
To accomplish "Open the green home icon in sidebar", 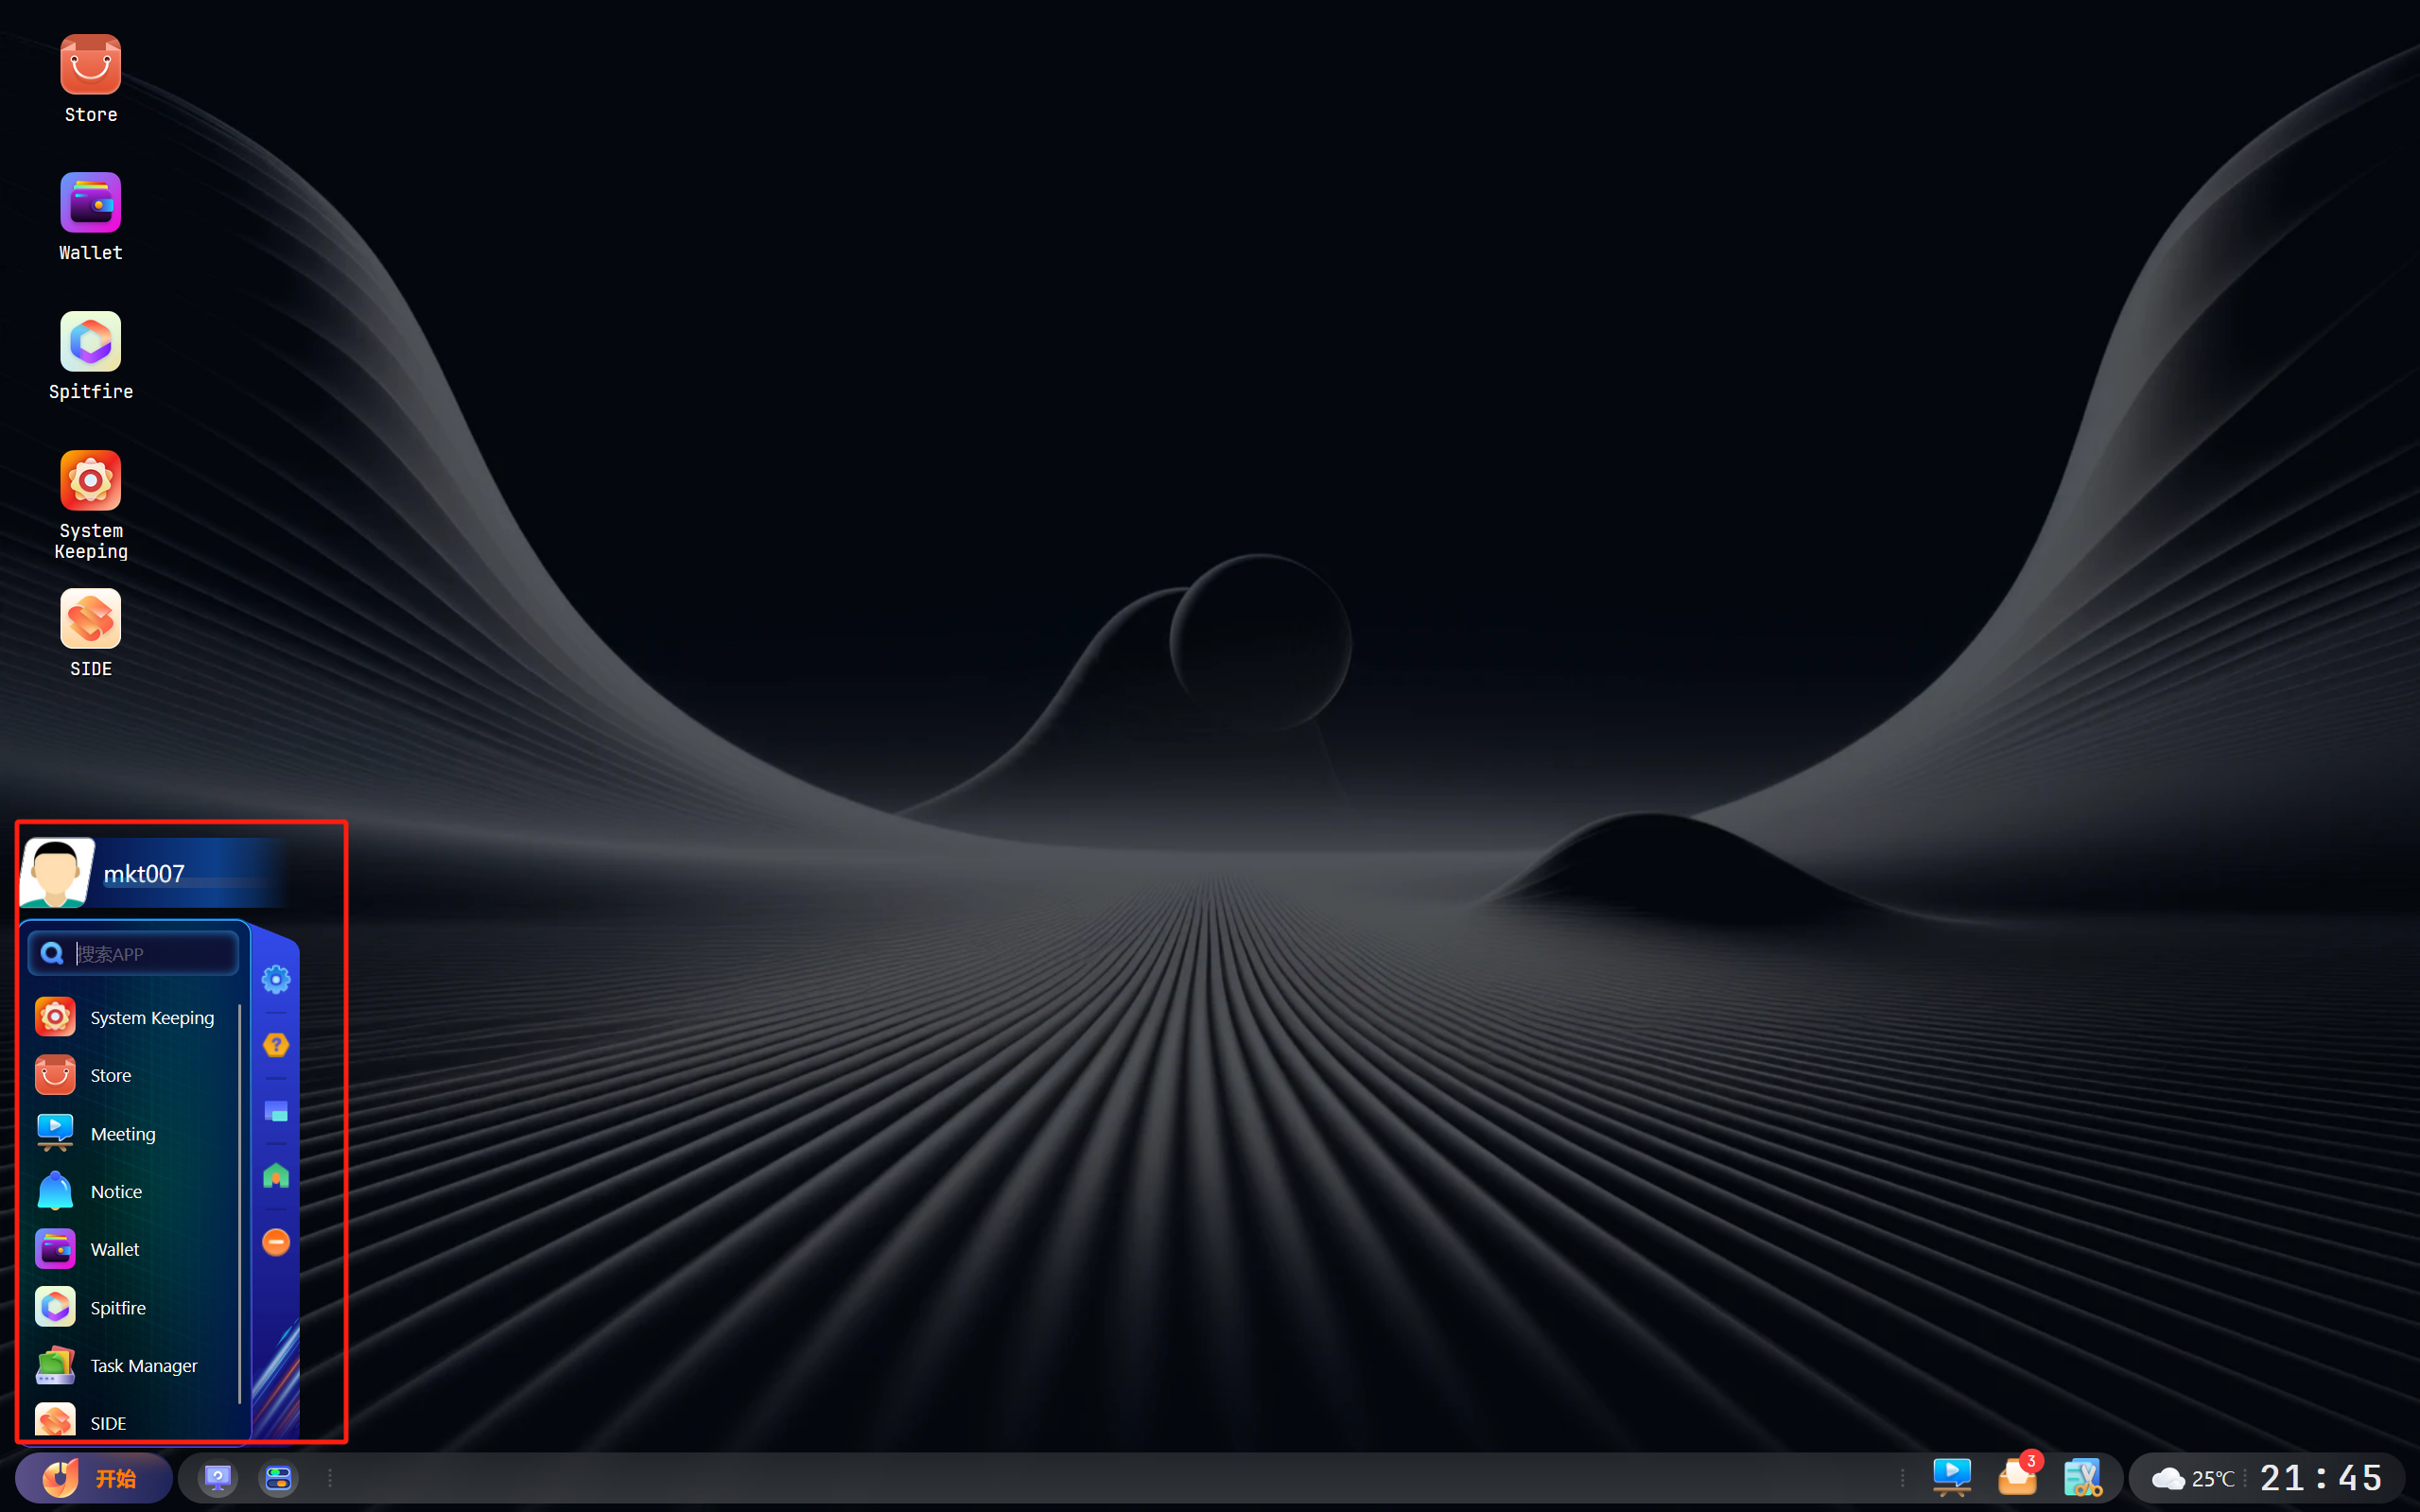I will 276,1176.
